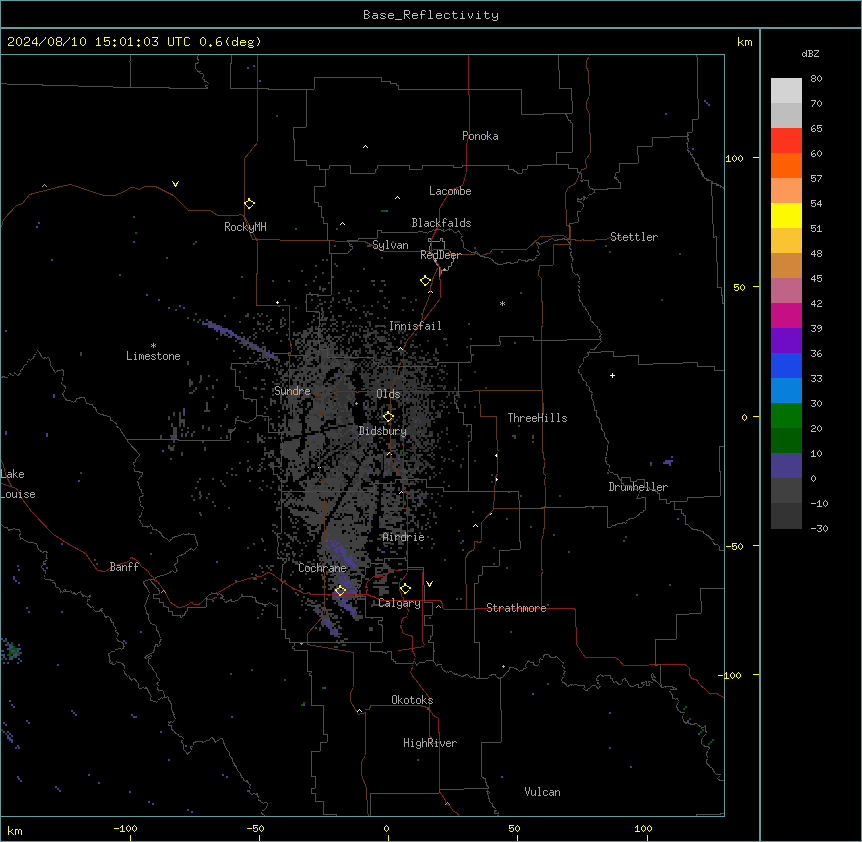Click the yellow station marker near RockyMH
The width and height of the screenshot is (862, 842).
(249, 204)
